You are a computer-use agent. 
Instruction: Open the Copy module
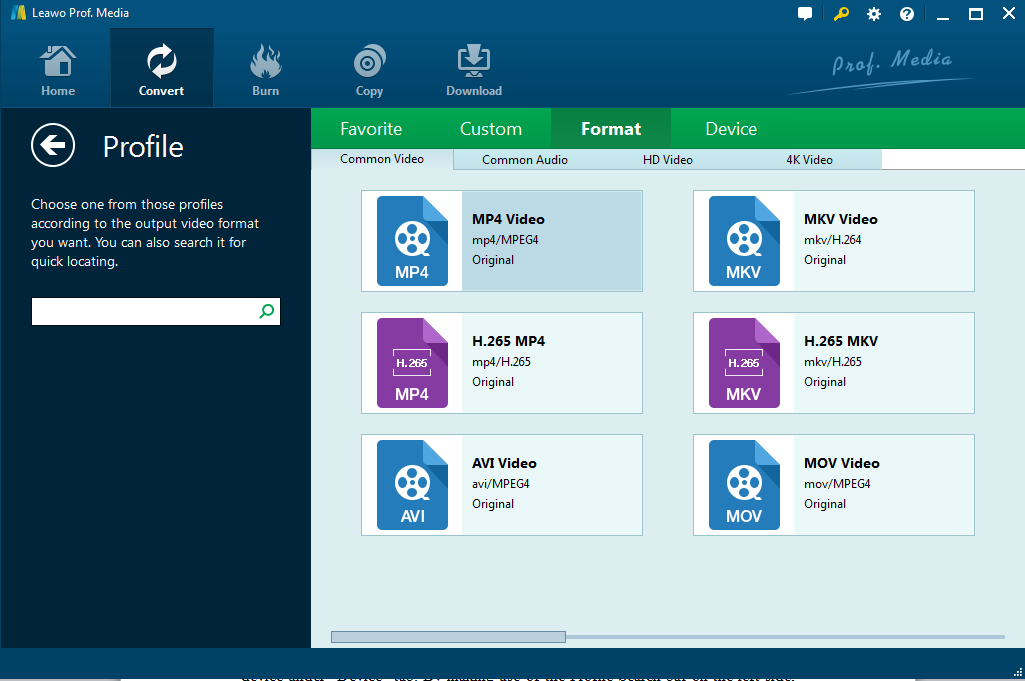click(369, 70)
